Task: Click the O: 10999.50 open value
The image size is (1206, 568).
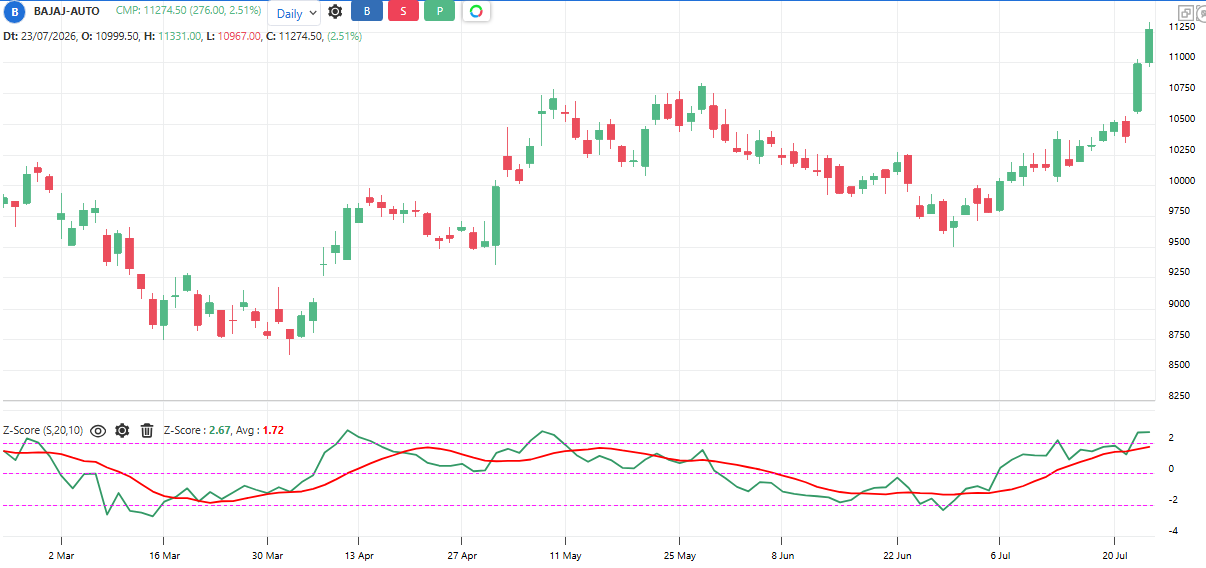Action: tap(110, 36)
